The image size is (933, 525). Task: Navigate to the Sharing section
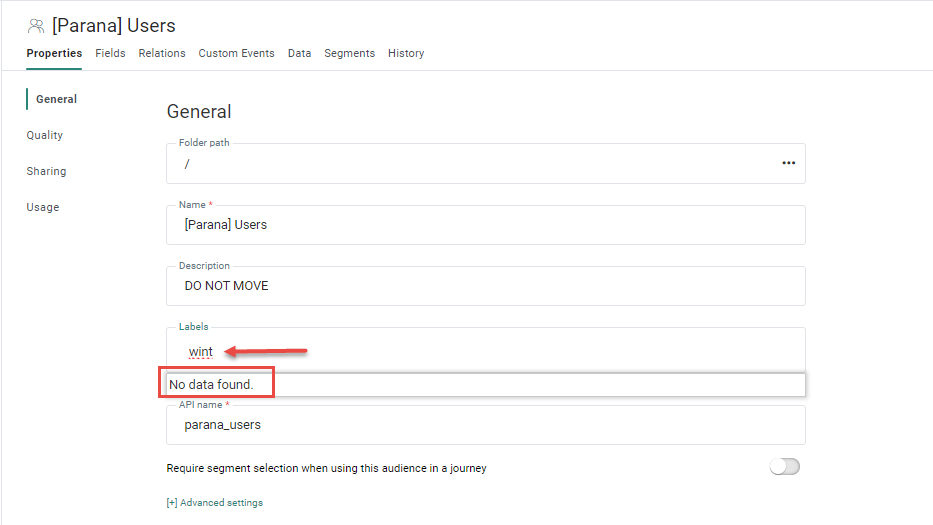46,171
